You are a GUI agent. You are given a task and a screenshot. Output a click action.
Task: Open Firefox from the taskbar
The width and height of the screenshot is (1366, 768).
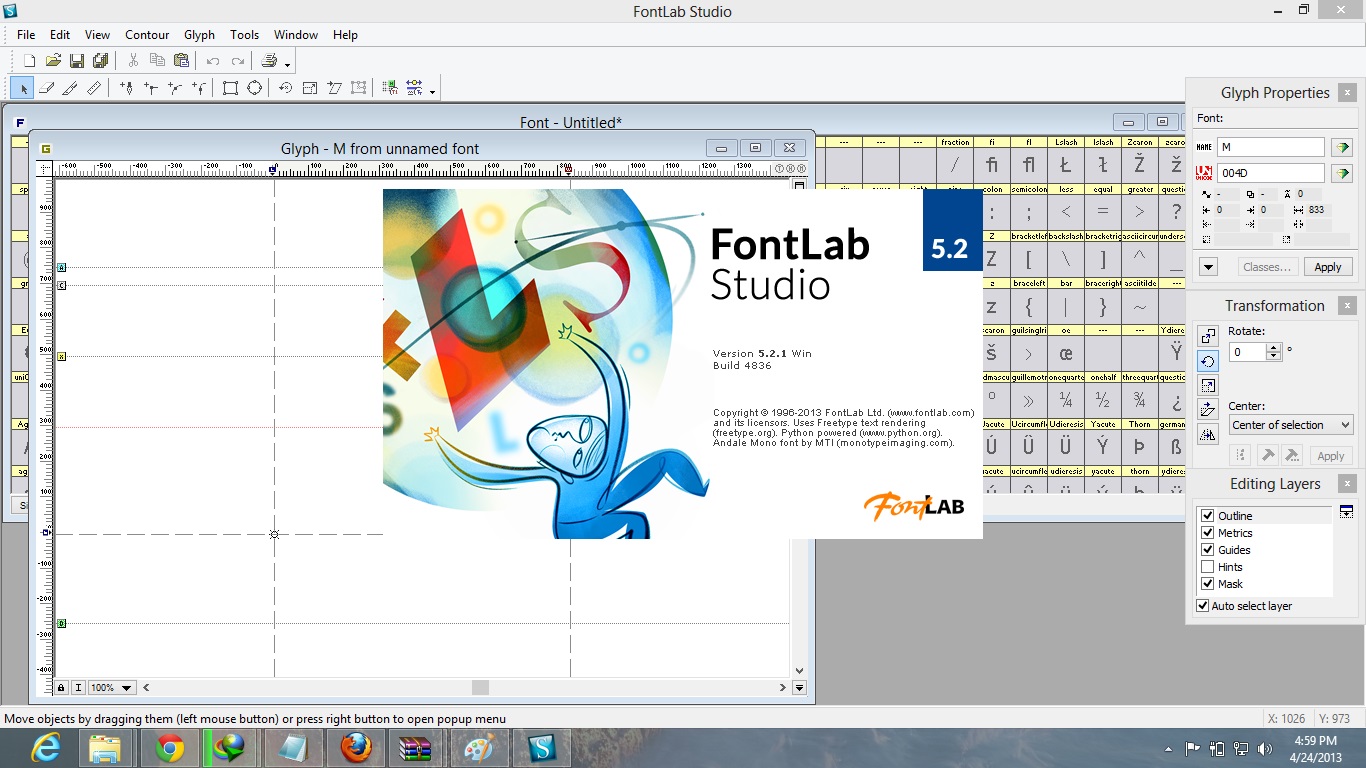click(356, 748)
